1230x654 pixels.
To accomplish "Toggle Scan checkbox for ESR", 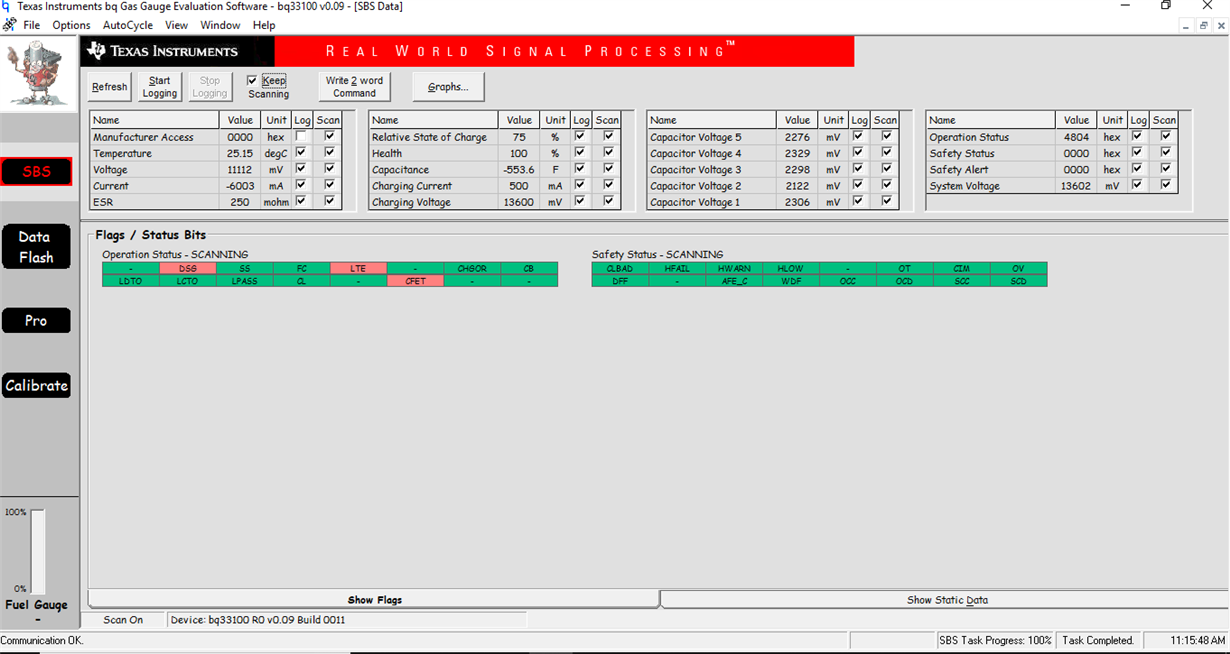I will (329, 201).
